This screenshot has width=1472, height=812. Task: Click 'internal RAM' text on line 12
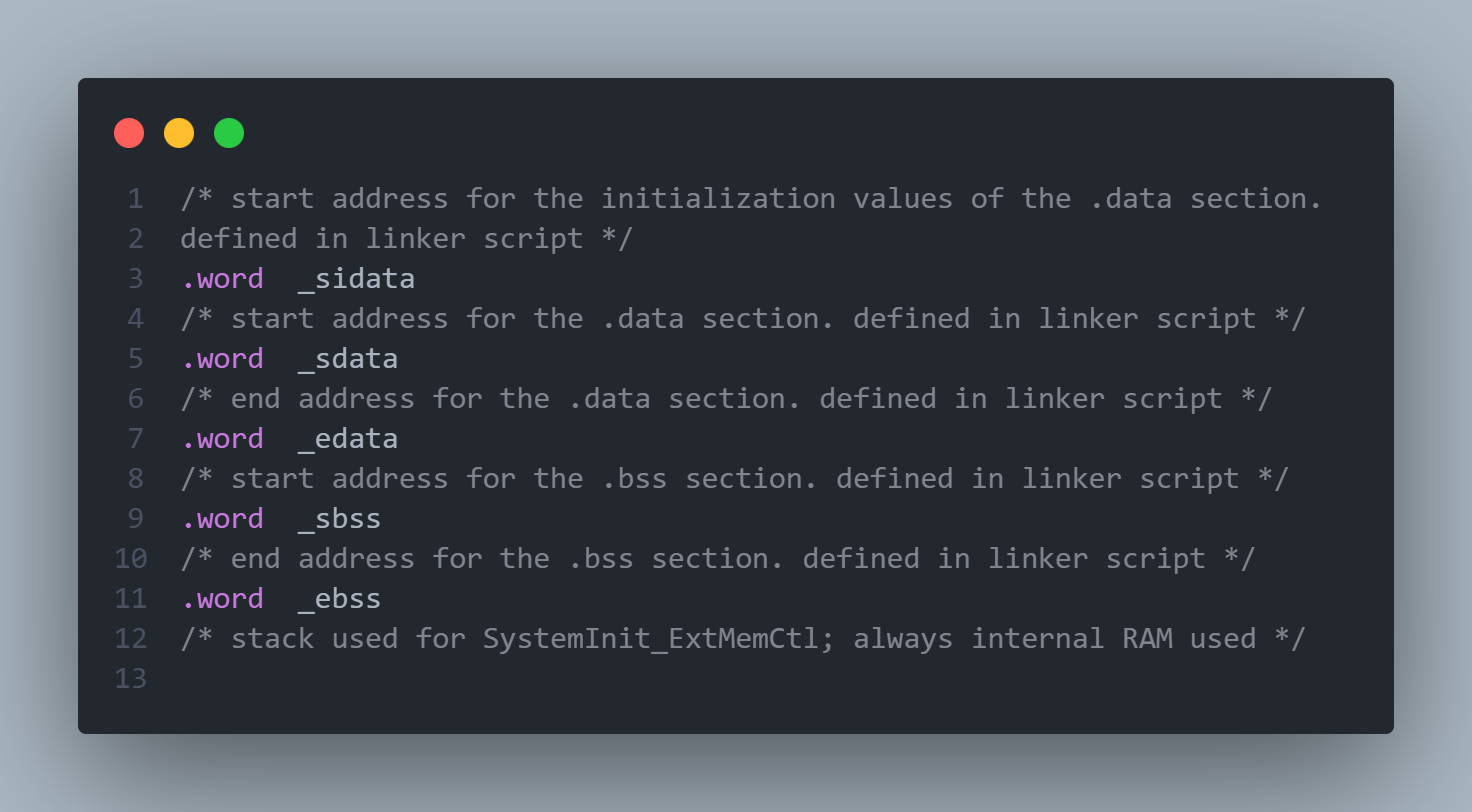[1071, 638]
